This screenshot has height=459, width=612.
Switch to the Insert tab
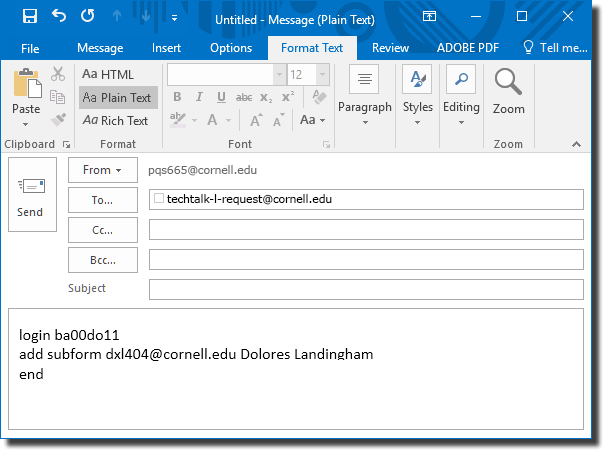[x=166, y=48]
